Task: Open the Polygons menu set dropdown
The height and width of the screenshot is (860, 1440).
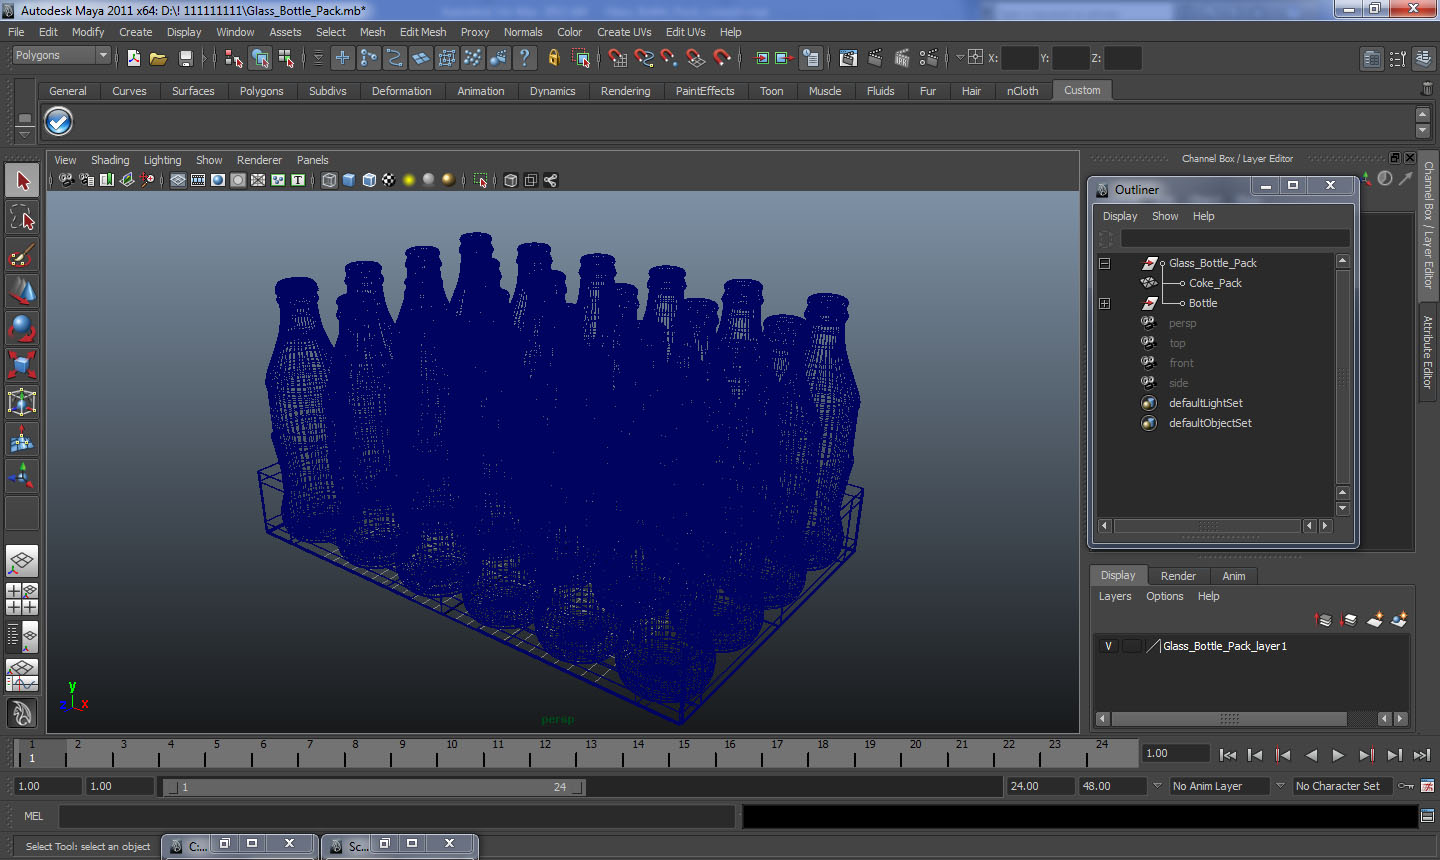Action: pyautogui.click(x=60, y=55)
